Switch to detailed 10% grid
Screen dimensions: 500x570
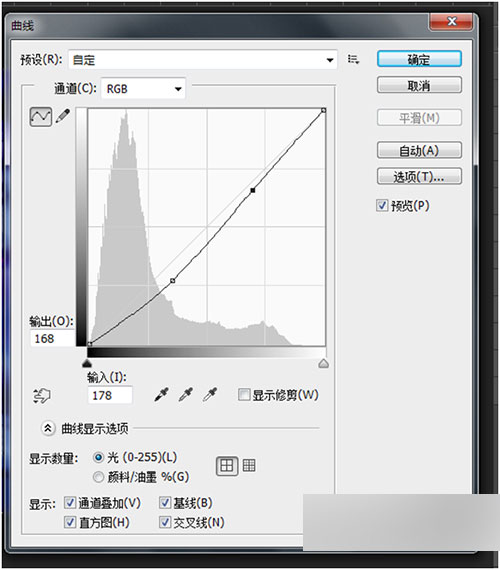pyautogui.click(x=249, y=465)
